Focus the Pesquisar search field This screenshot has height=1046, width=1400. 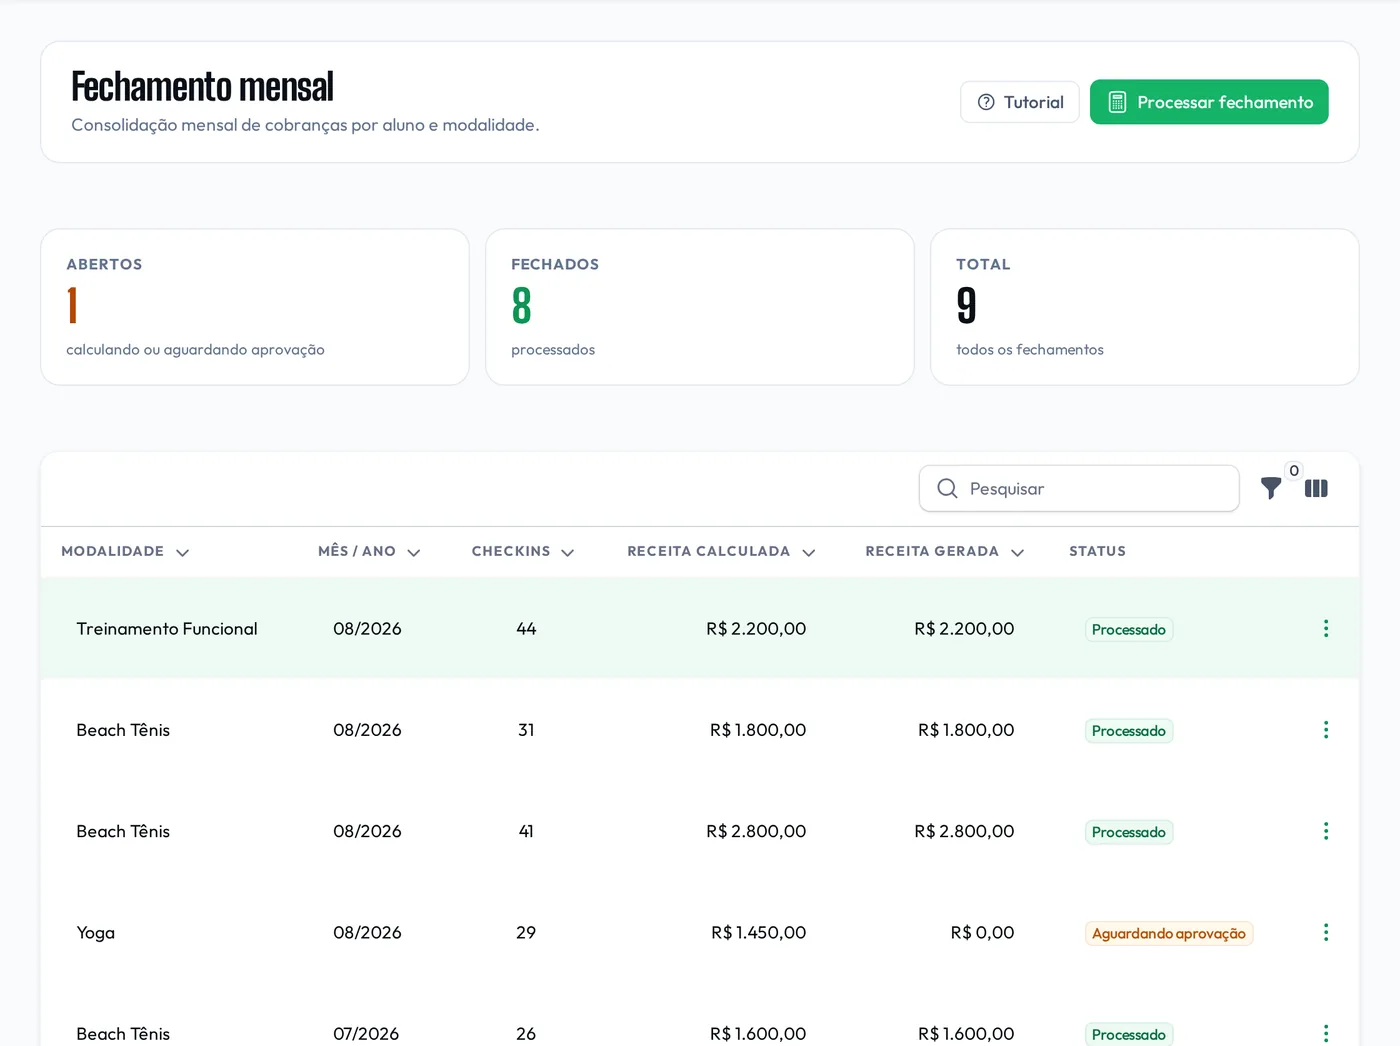pos(1079,488)
